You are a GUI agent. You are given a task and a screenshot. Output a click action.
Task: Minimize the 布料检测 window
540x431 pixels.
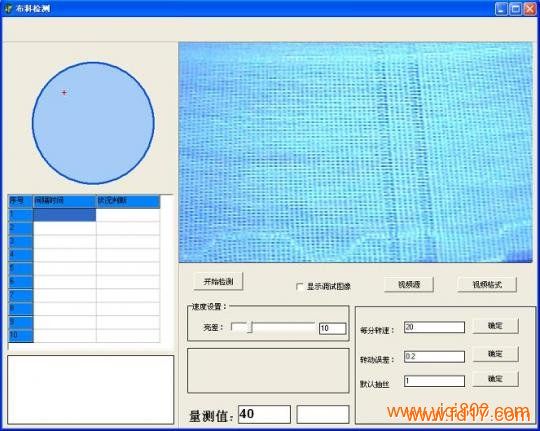(x=501, y=9)
